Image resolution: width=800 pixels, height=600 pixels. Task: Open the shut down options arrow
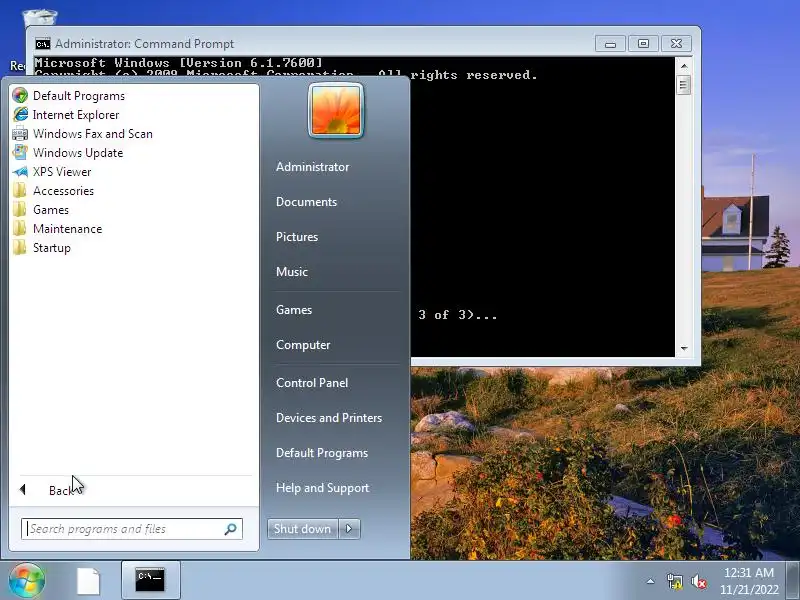click(x=349, y=529)
